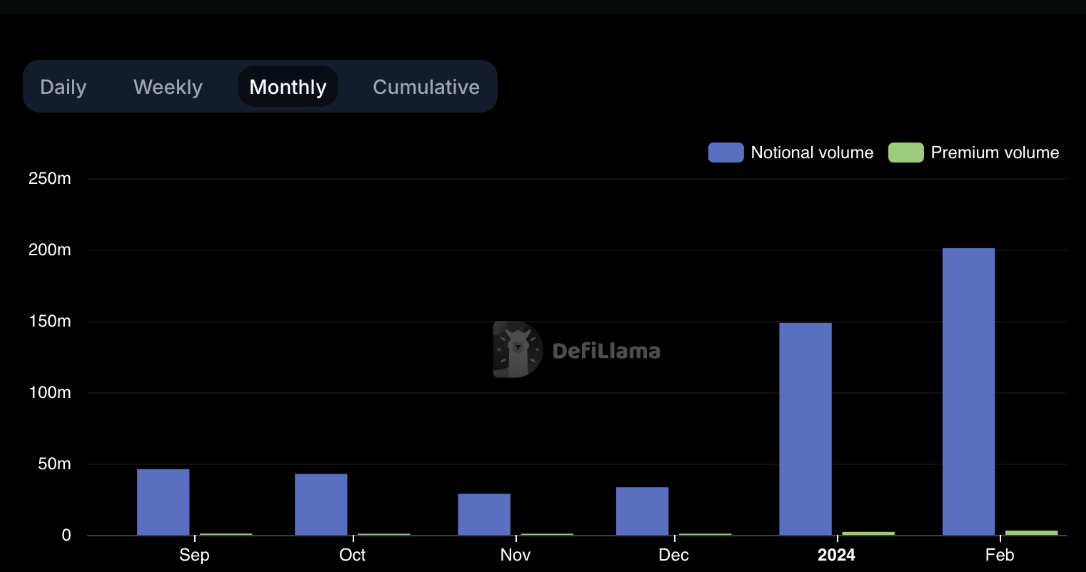
Task: Click the DefiLlama watermark text
Action: click(606, 351)
